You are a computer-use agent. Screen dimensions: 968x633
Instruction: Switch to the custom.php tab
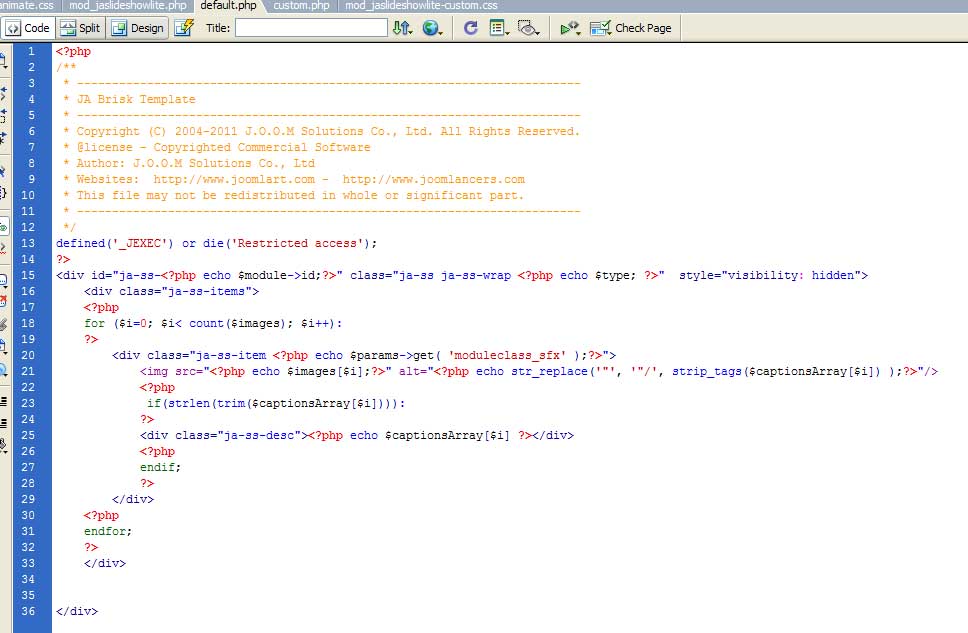(301, 5)
